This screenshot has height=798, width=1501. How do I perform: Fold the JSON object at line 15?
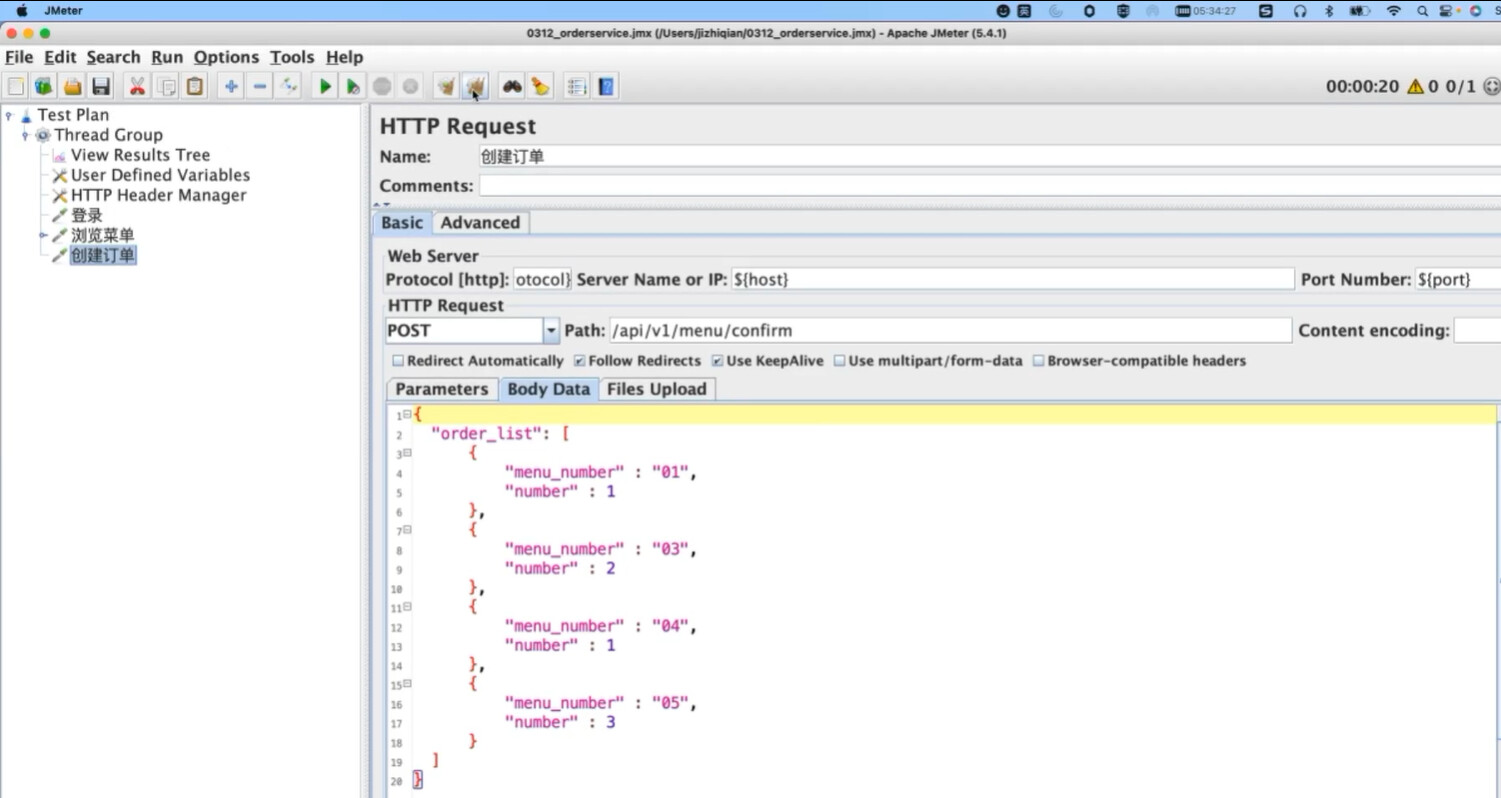point(407,684)
